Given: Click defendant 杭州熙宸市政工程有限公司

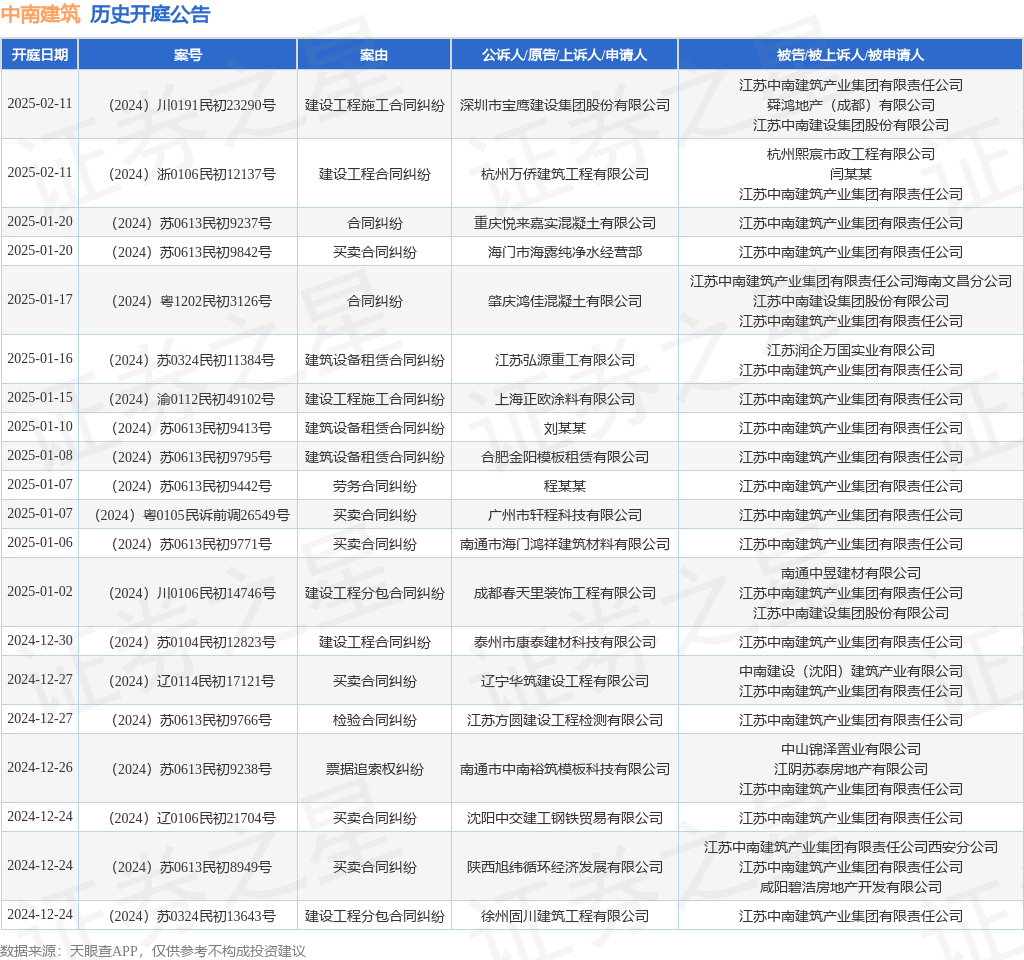Looking at the screenshot, I should pyautogui.click(x=850, y=154).
